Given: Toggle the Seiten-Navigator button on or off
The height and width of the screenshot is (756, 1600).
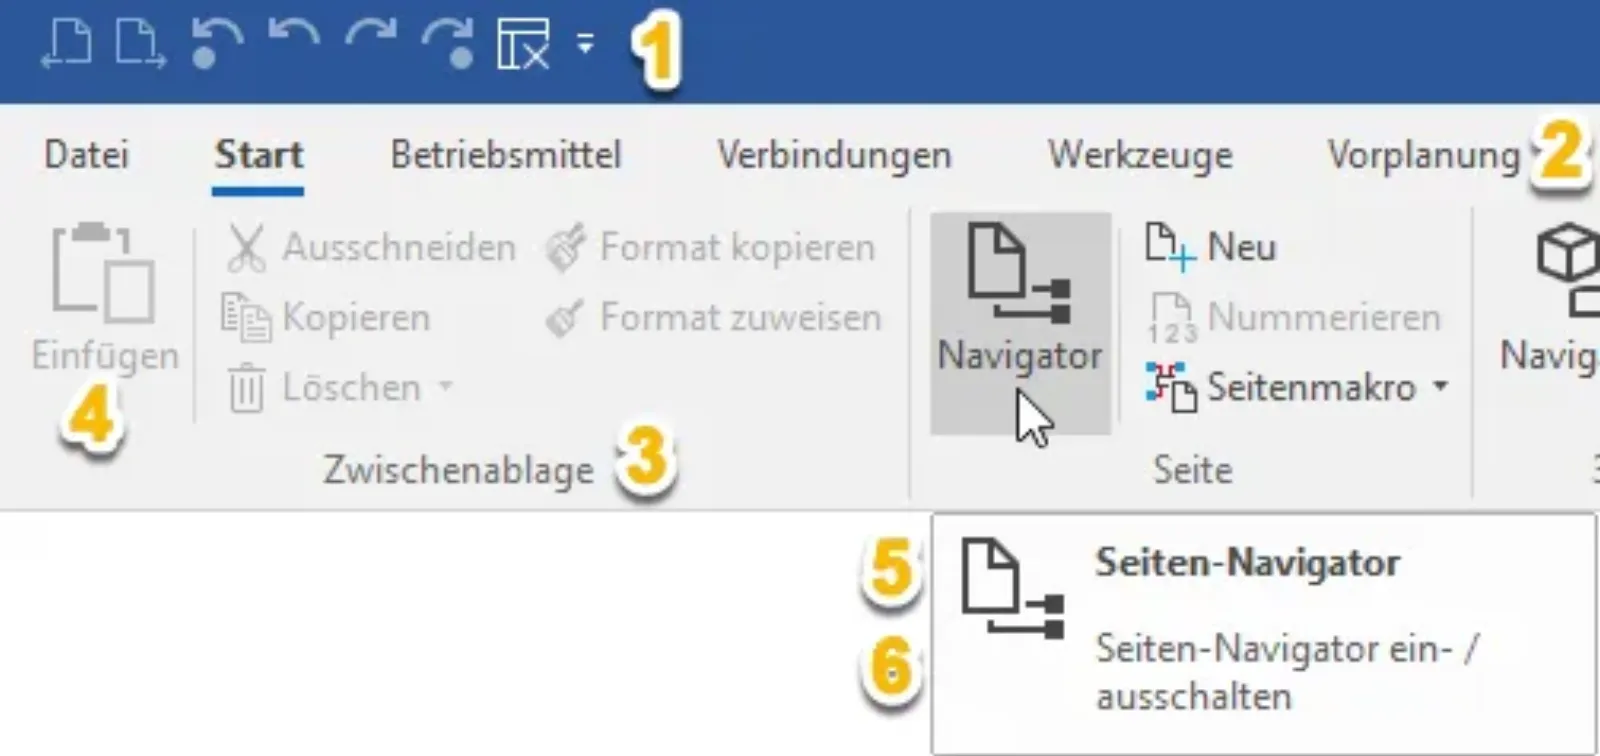Looking at the screenshot, I should coord(1020,323).
